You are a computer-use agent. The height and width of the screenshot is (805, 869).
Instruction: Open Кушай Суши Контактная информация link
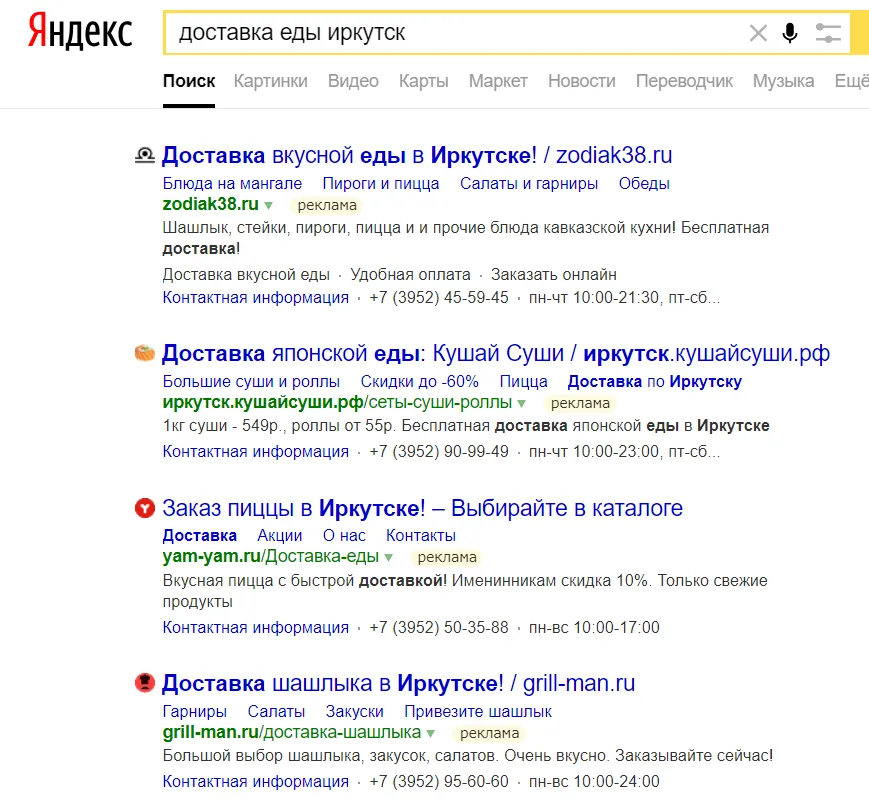[x=255, y=452]
